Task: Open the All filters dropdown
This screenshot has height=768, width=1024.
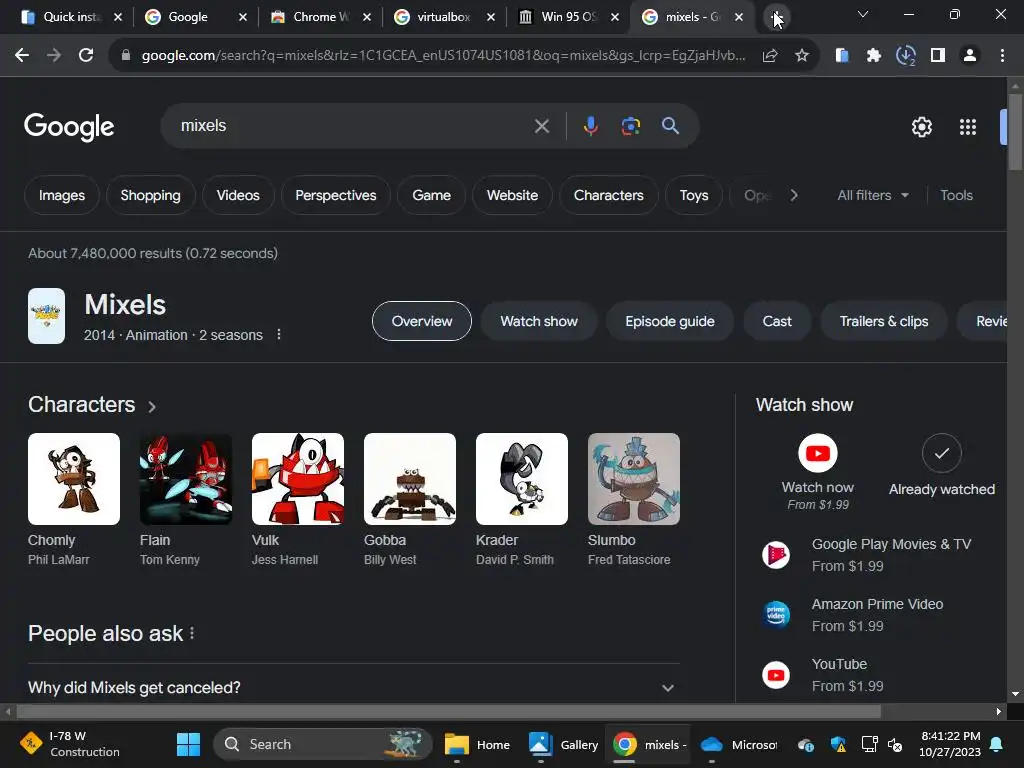Action: click(x=873, y=195)
